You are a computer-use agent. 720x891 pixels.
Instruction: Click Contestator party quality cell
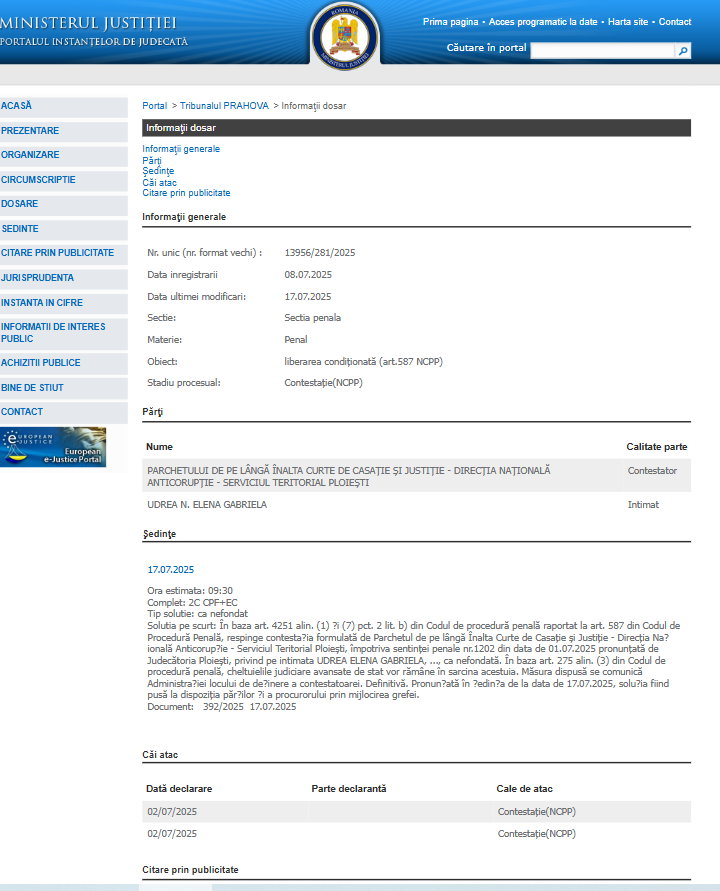(x=652, y=471)
